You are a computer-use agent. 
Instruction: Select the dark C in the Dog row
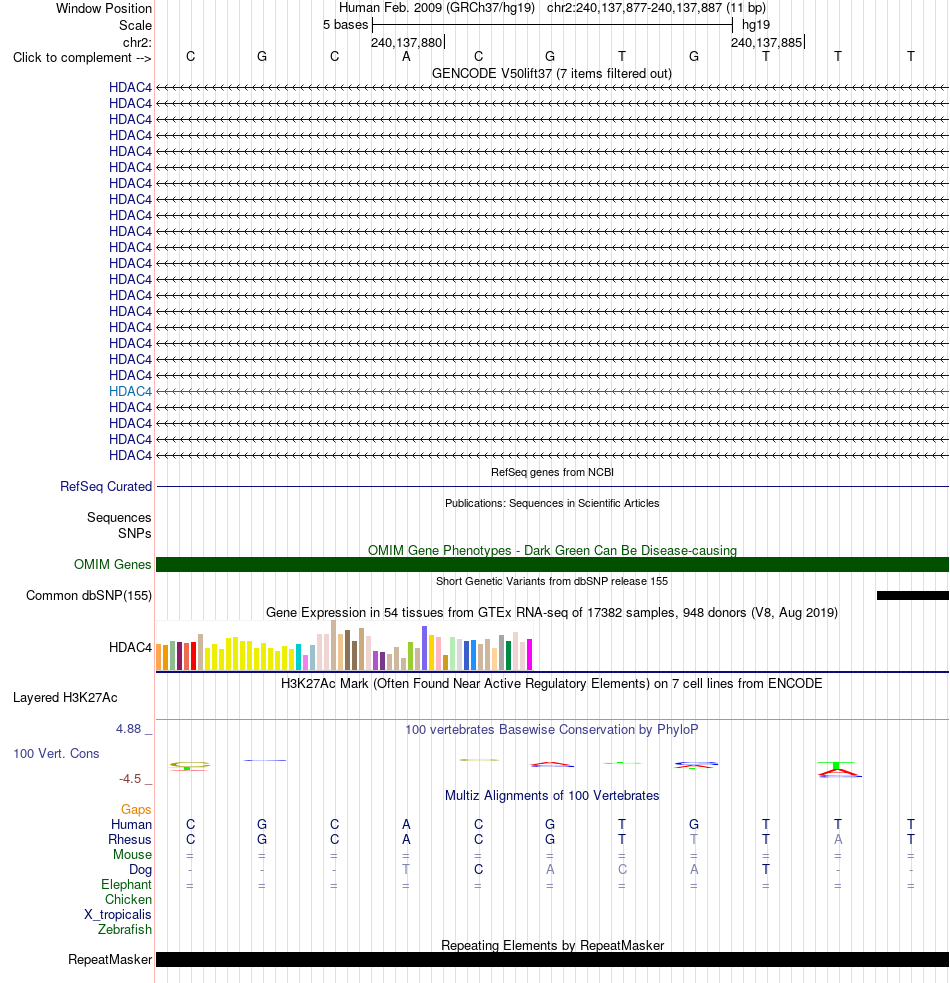coord(478,870)
